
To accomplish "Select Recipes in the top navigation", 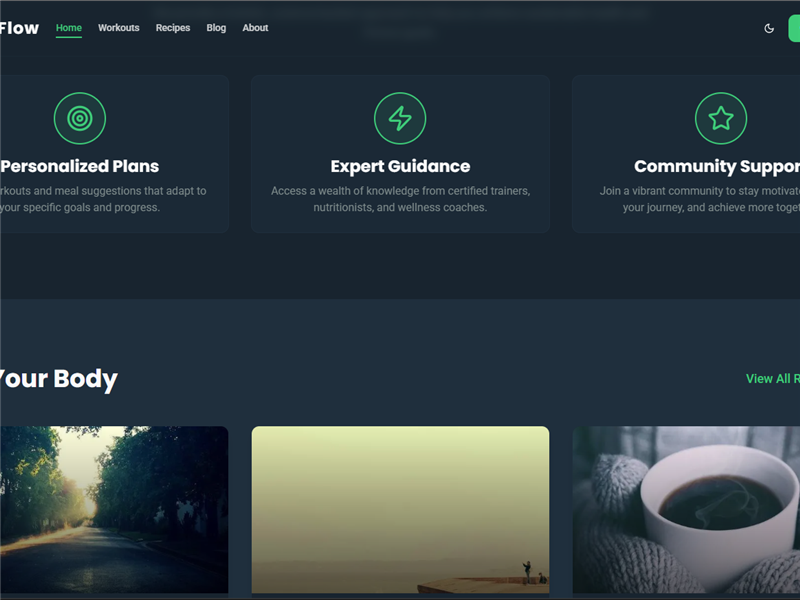I will click(x=173, y=28).
